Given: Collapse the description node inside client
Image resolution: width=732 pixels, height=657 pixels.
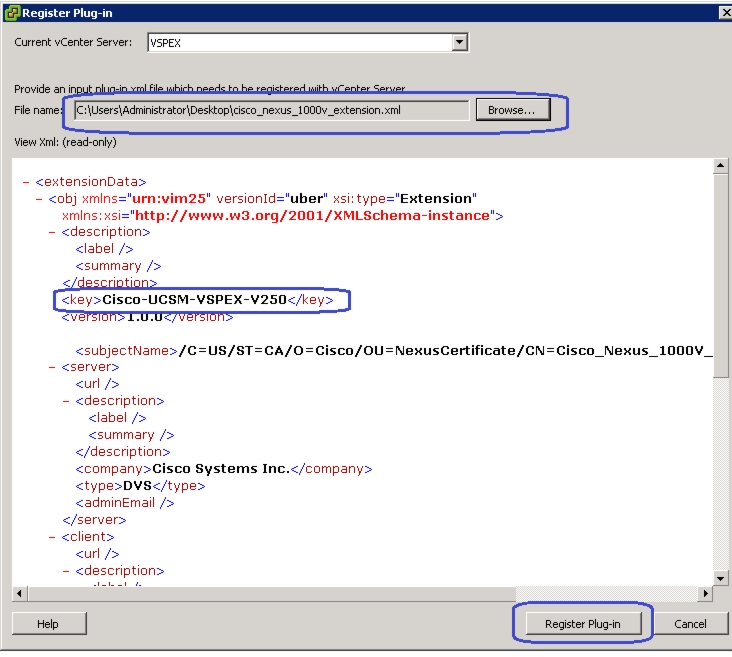Looking at the screenshot, I should pyautogui.click(x=66, y=571).
